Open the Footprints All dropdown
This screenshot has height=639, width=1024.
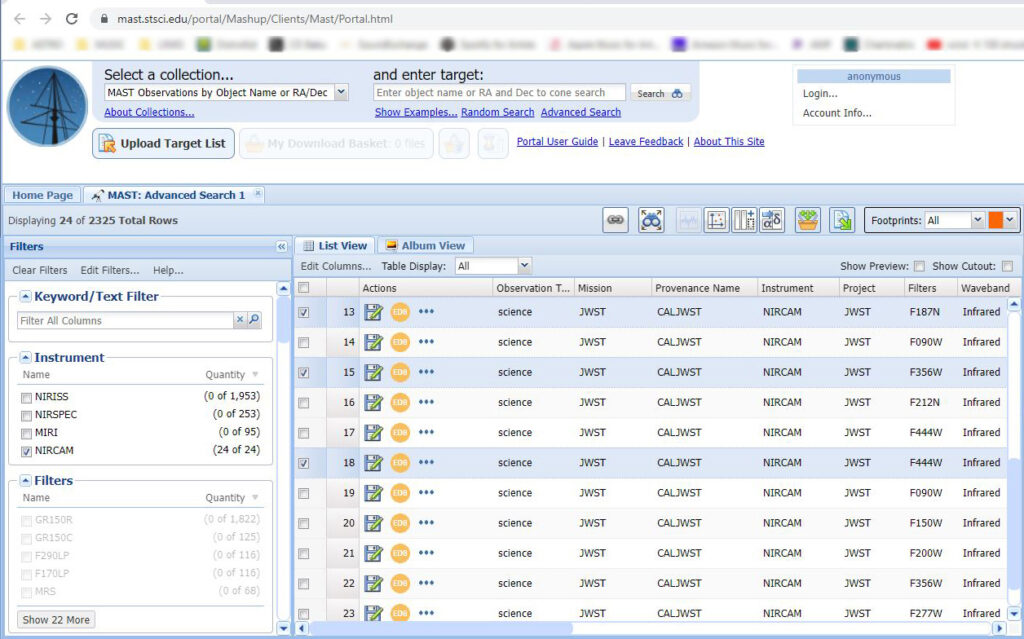click(x=977, y=220)
